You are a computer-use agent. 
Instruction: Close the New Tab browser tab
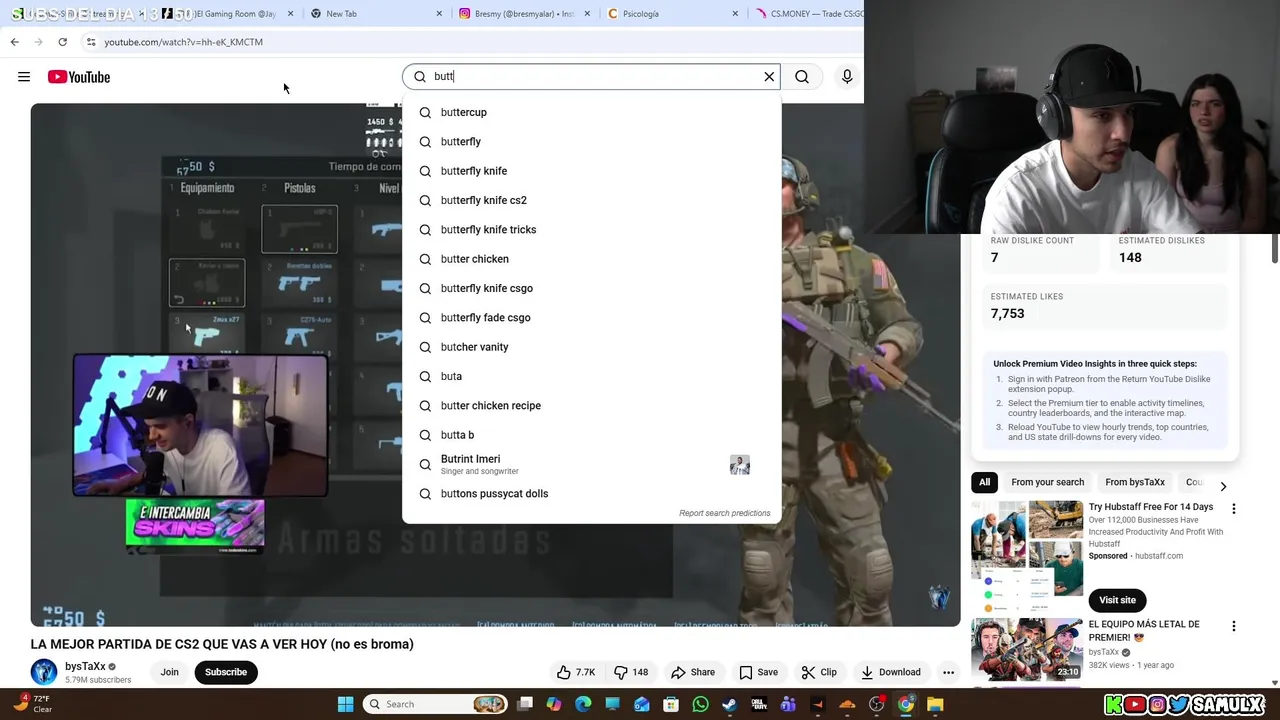[x=439, y=14]
